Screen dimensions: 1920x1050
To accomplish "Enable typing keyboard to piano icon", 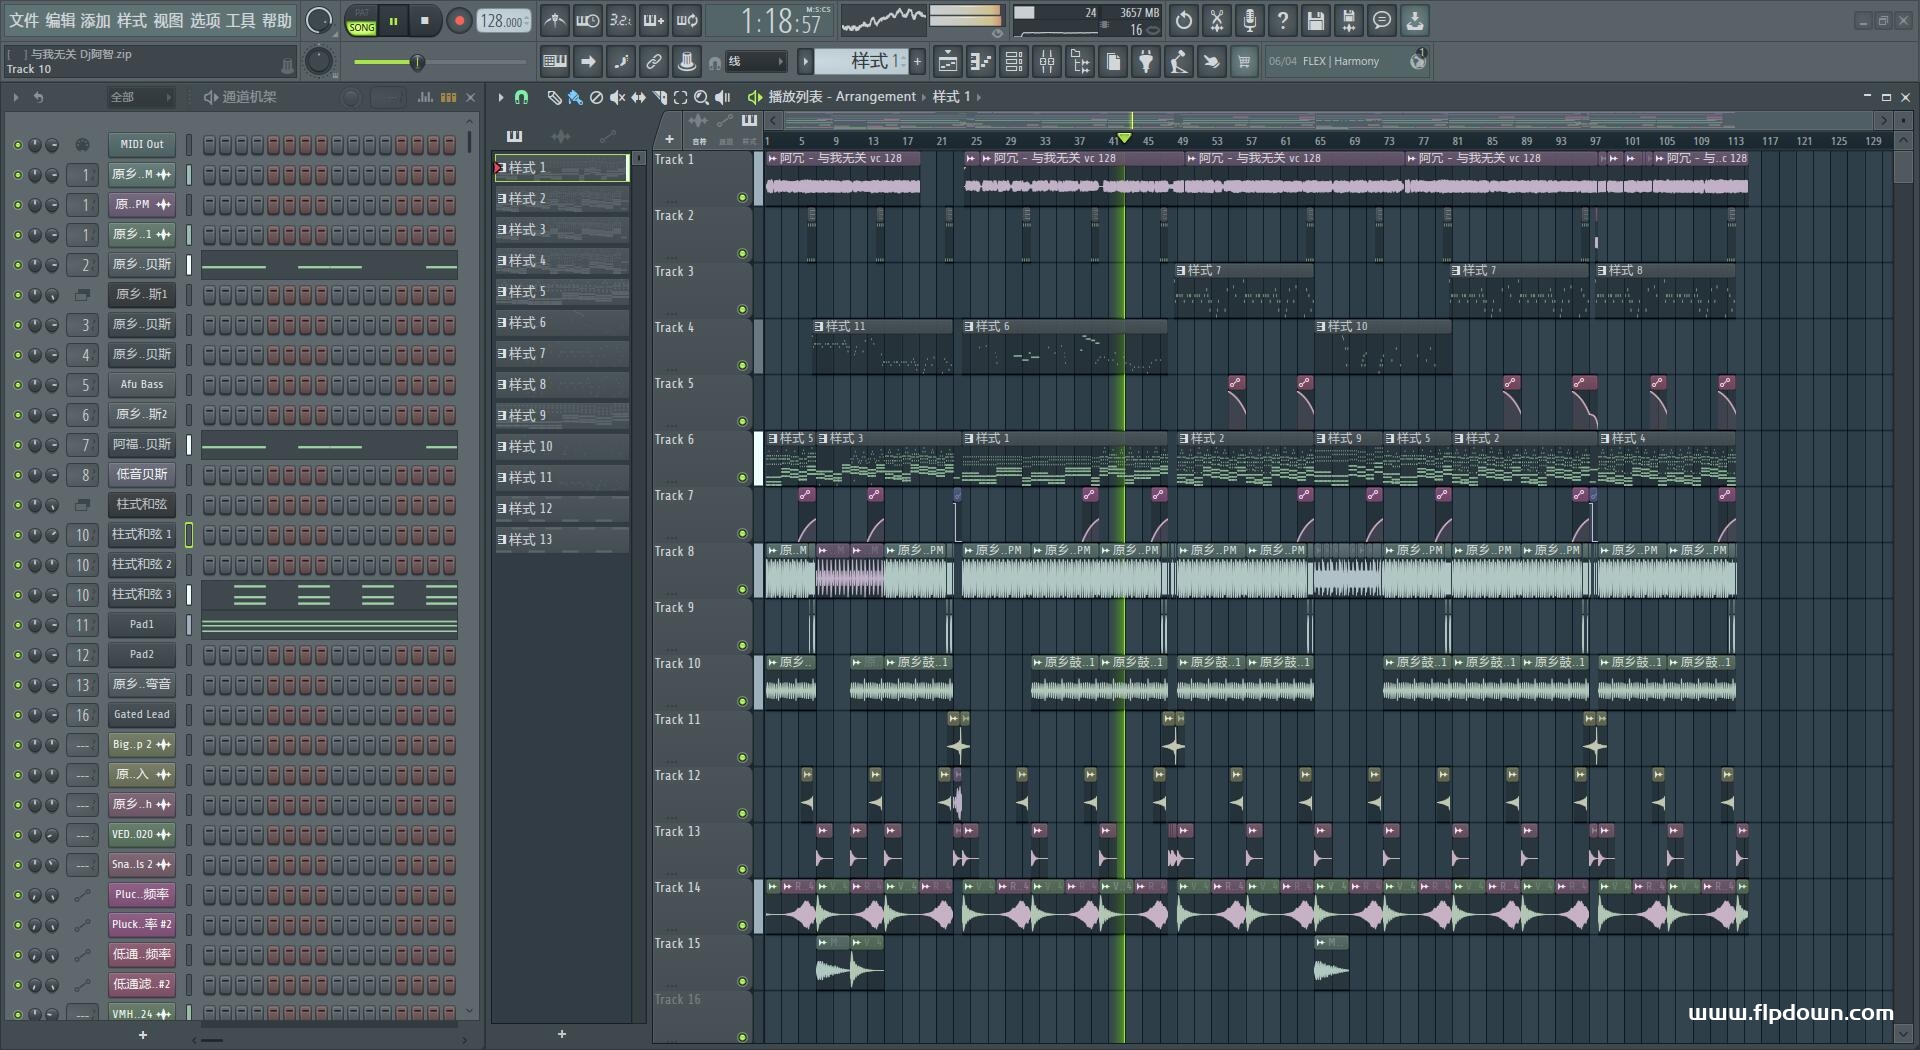I will [x=554, y=61].
